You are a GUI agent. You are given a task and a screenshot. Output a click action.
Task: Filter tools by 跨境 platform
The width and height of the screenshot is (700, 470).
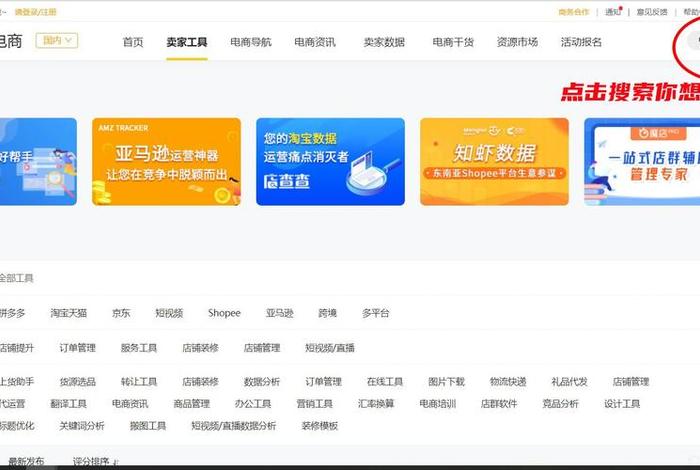(x=327, y=313)
